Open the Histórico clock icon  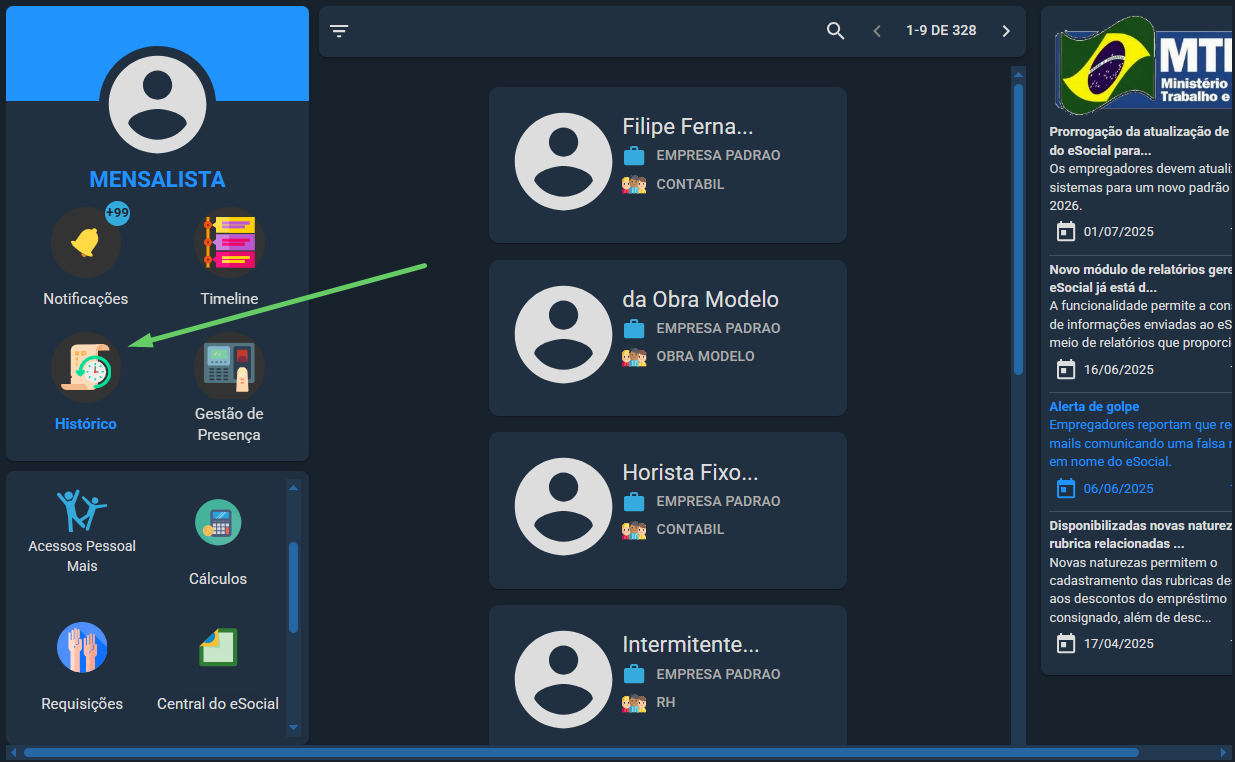86,367
